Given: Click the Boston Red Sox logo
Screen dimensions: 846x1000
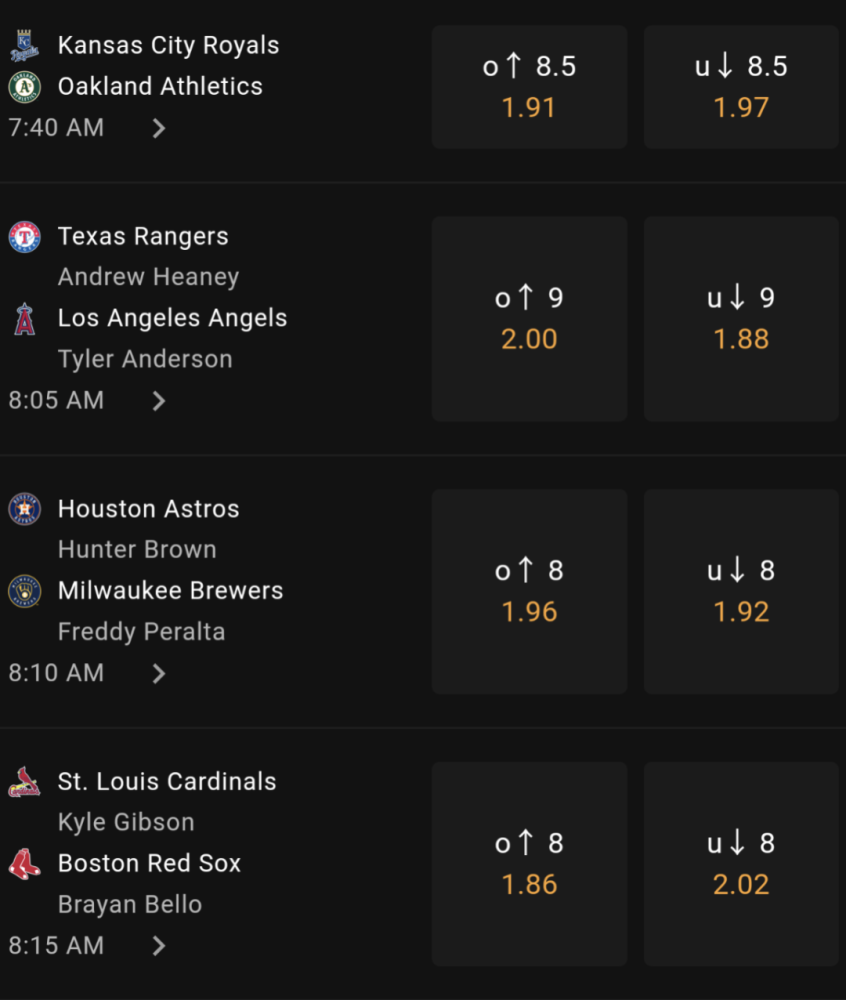Looking at the screenshot, I should tap(24, 864).
